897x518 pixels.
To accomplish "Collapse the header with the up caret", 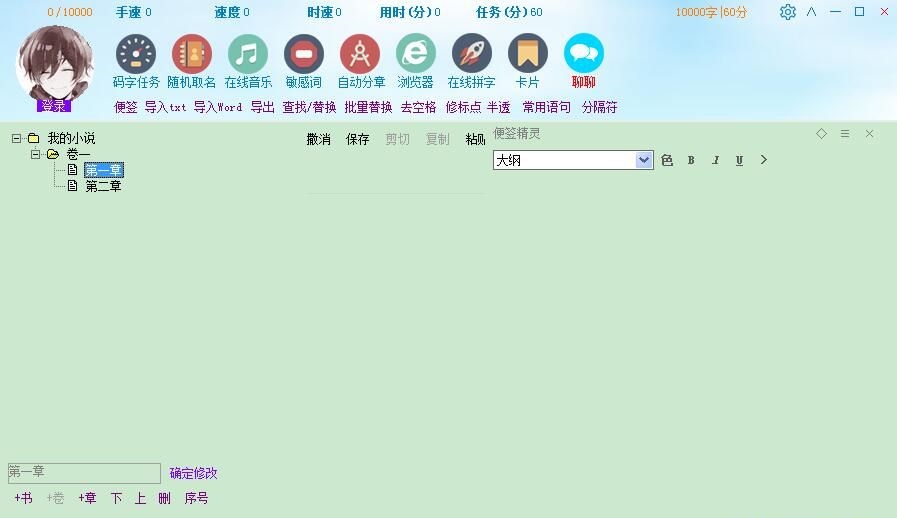I will pos(811,11).
